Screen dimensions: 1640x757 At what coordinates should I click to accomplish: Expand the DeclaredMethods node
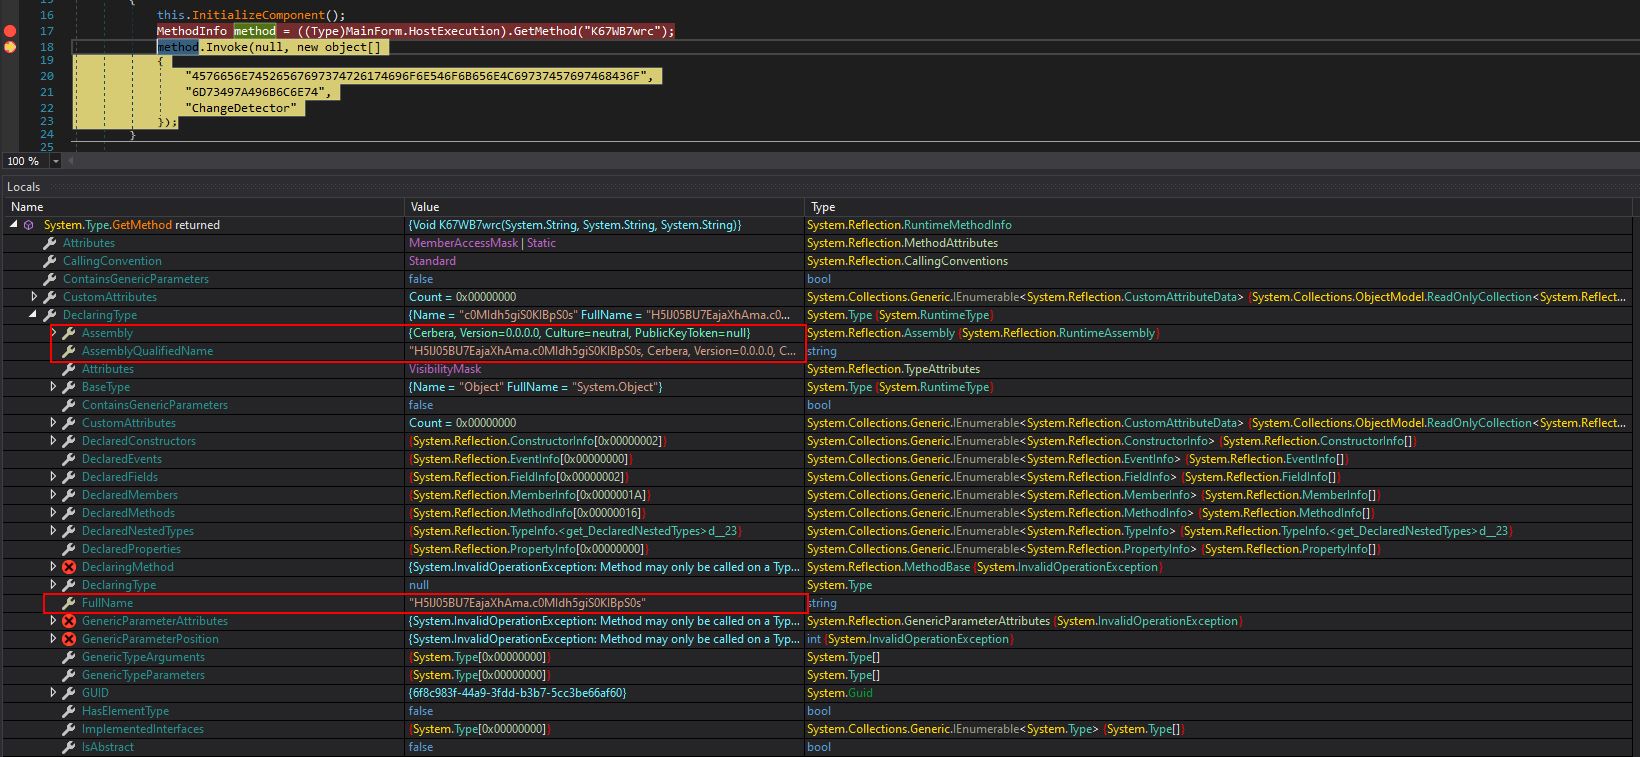pyautogui.click(x=53, y=513)
